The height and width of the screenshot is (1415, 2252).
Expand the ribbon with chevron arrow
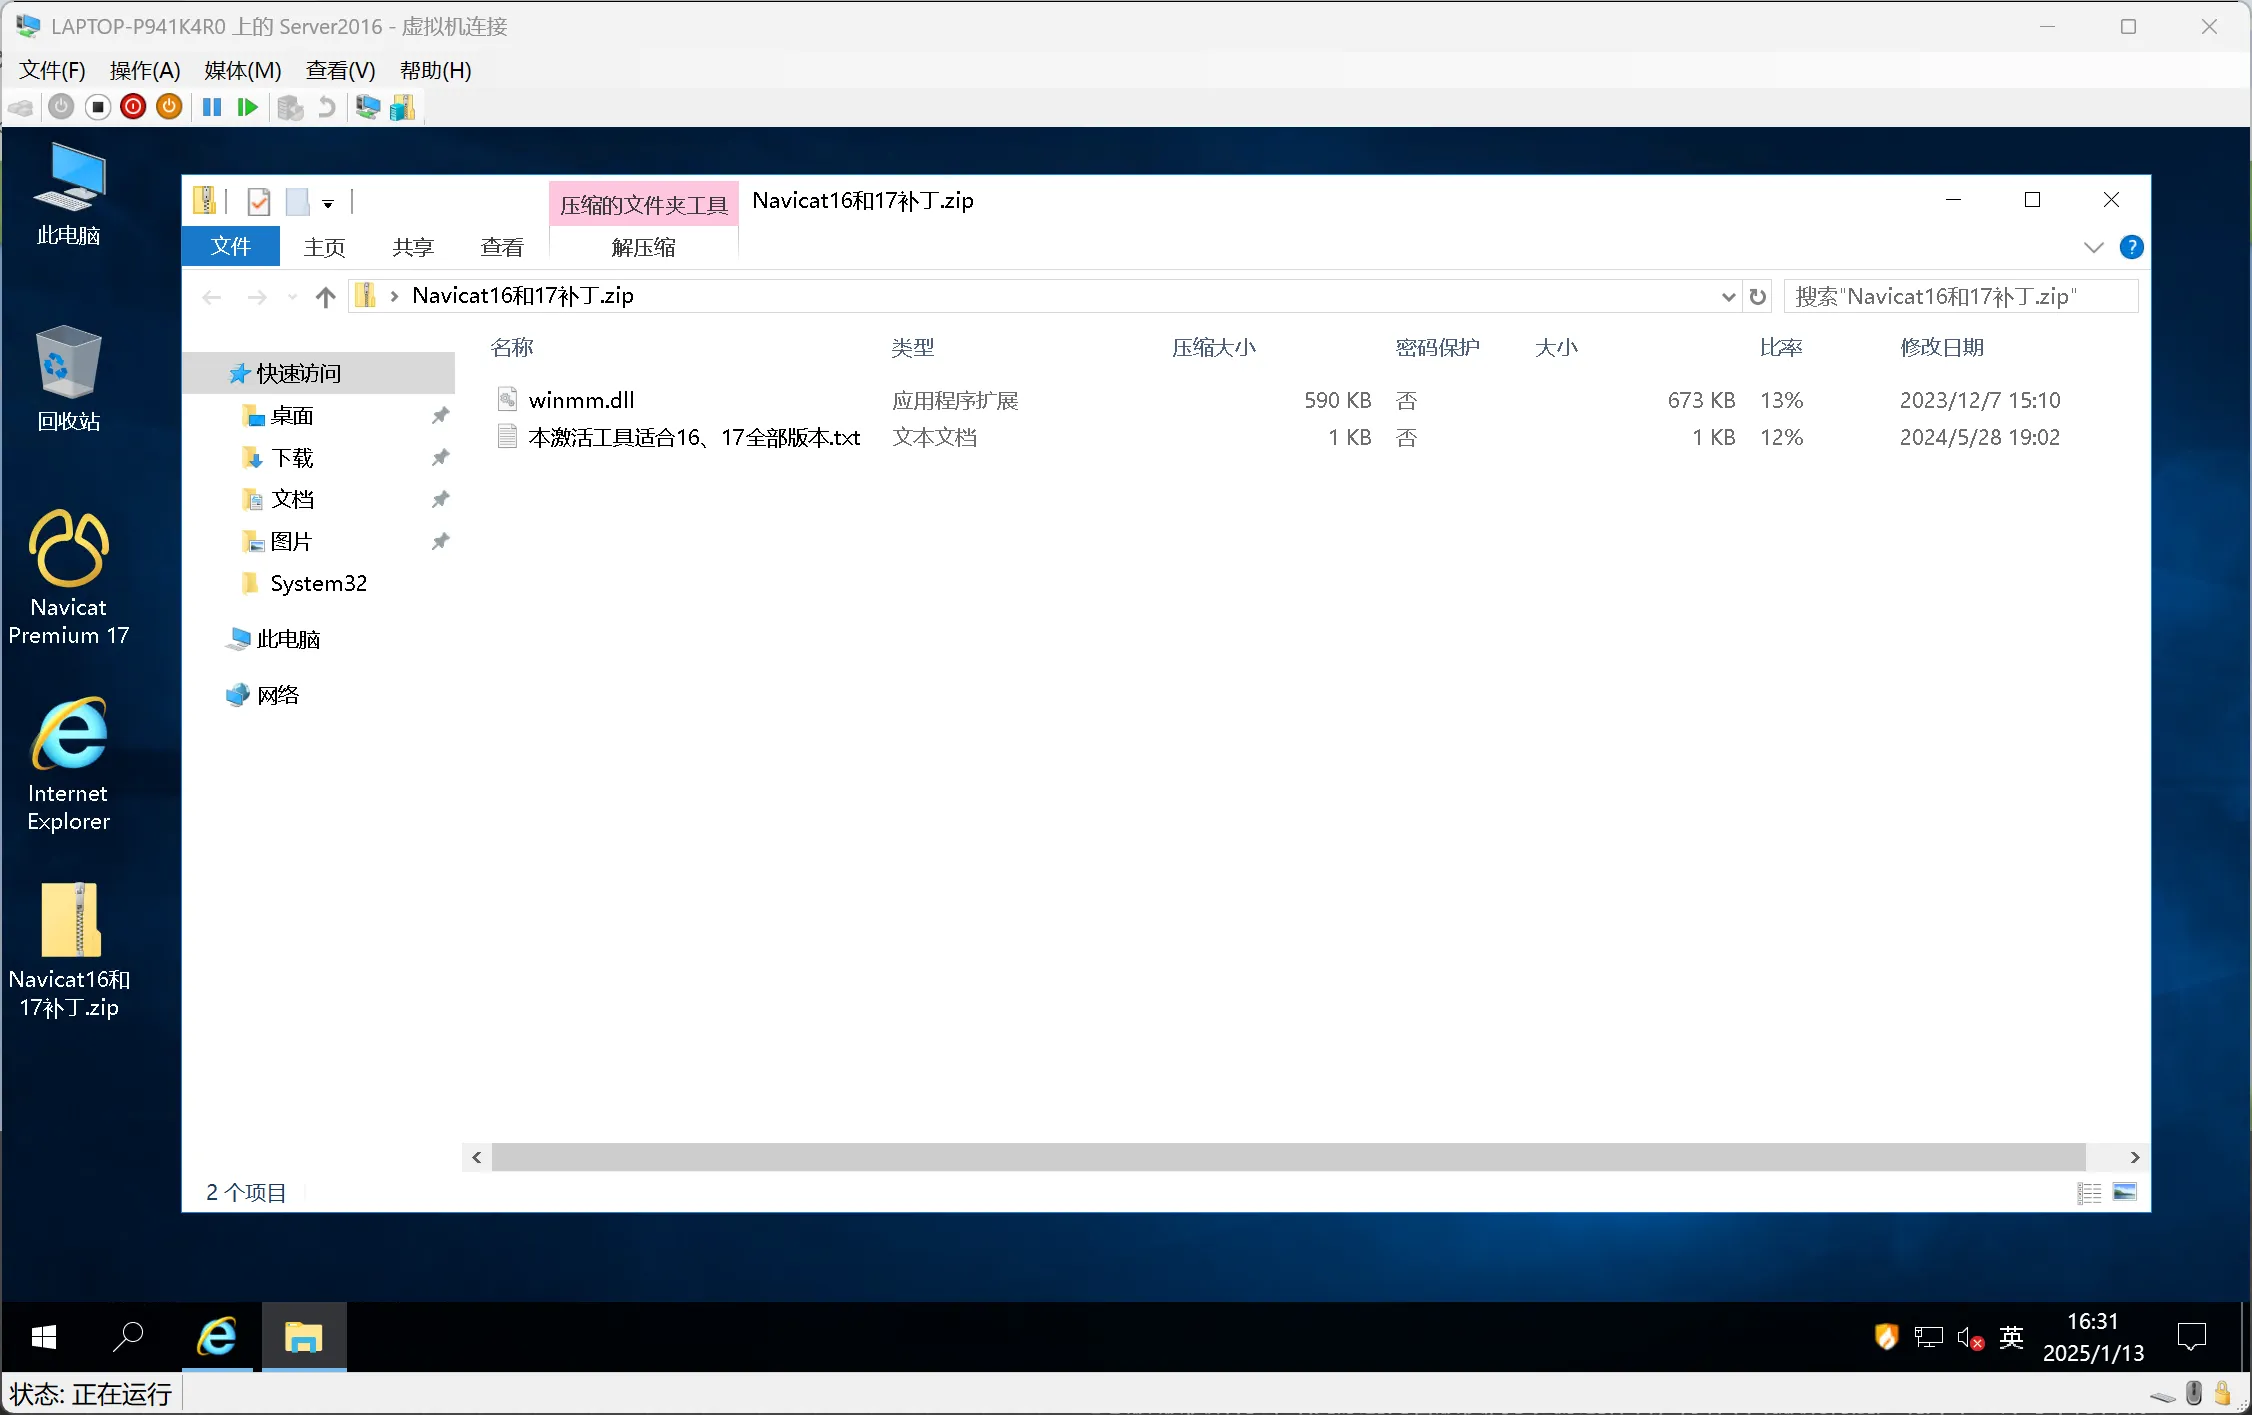(x=2093, y=247)
